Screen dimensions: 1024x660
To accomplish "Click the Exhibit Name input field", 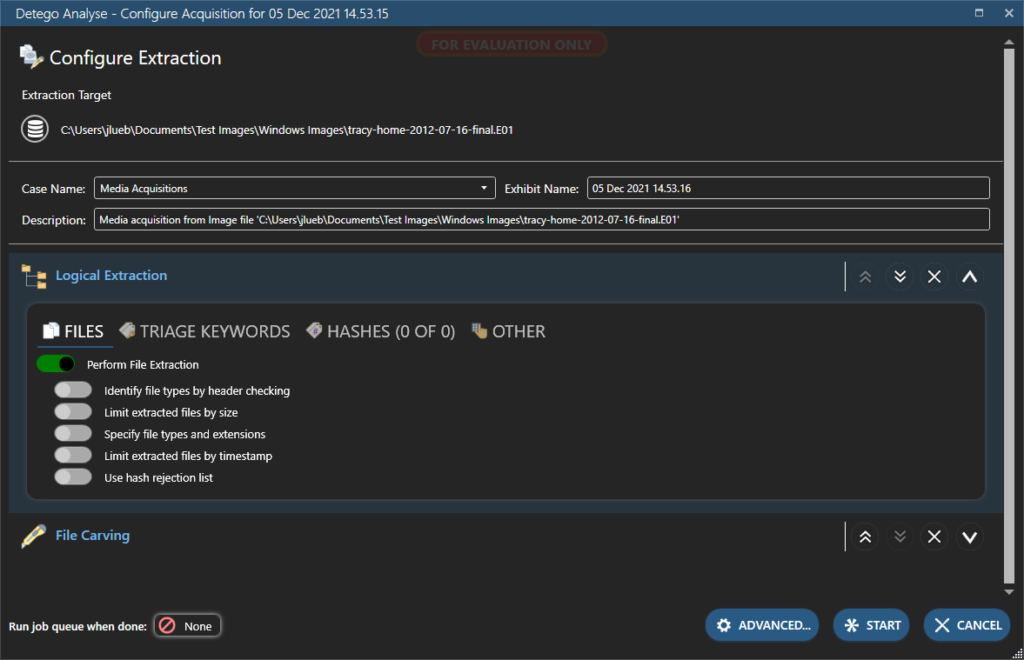I will (x=788, y=188).
